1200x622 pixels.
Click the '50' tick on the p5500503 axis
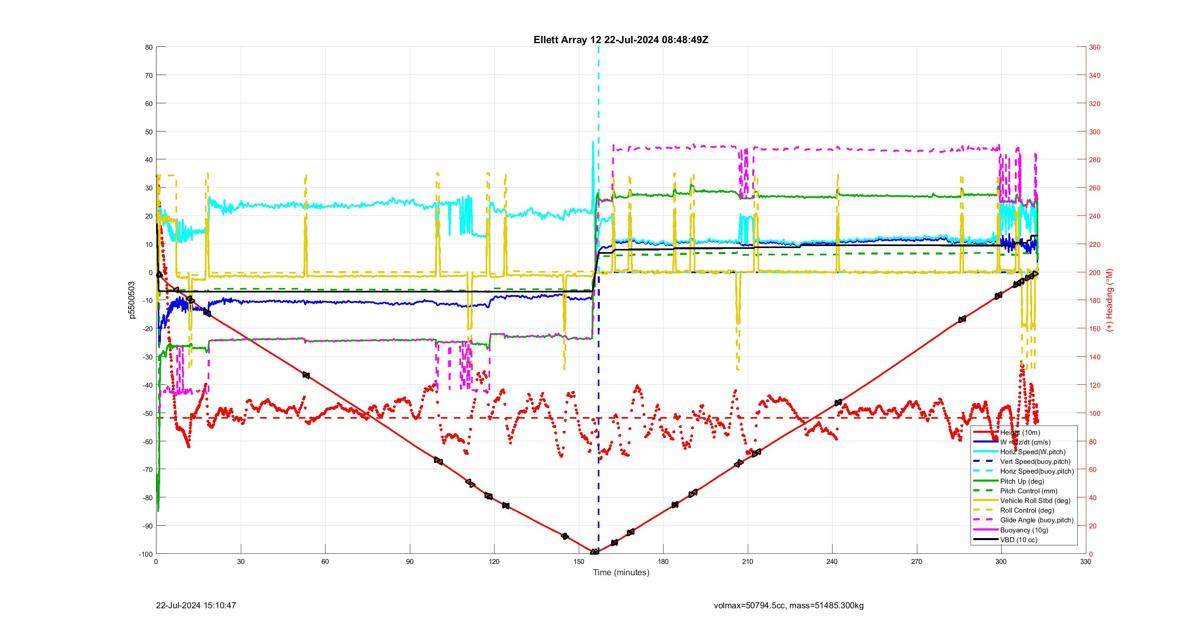click(148, 132)
